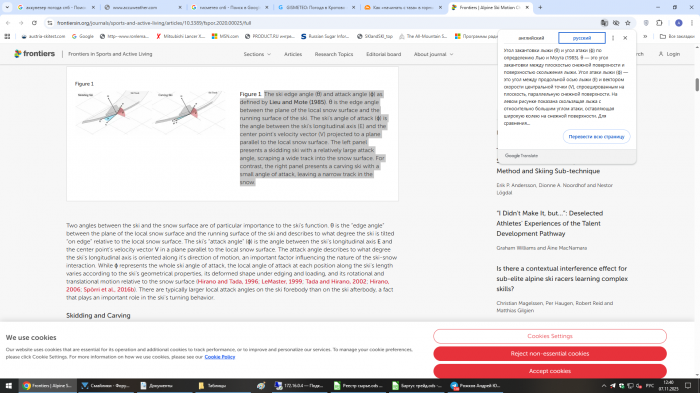
Task: Open the Cookie Policy link
Action: [220, 357]
